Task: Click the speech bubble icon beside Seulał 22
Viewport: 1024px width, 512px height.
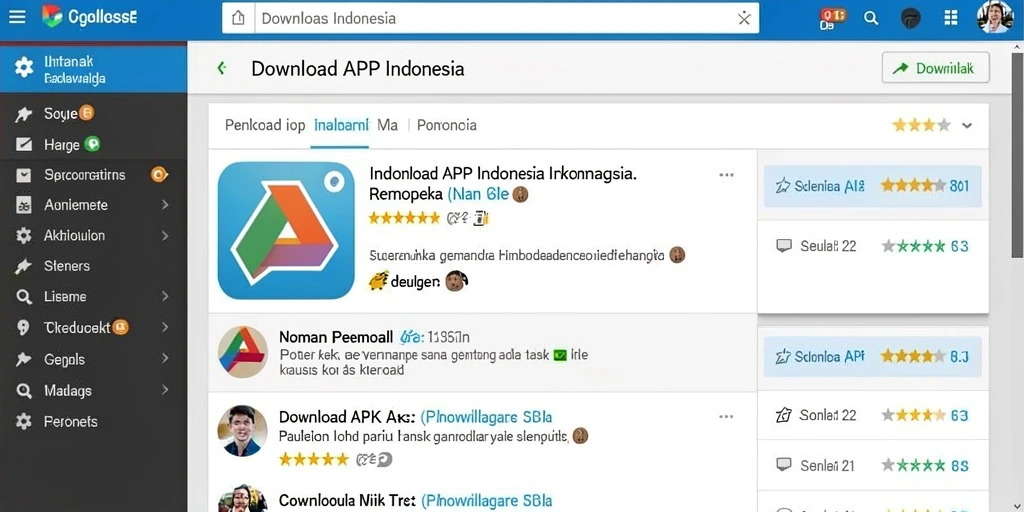Action: click(x=784, y=246)
